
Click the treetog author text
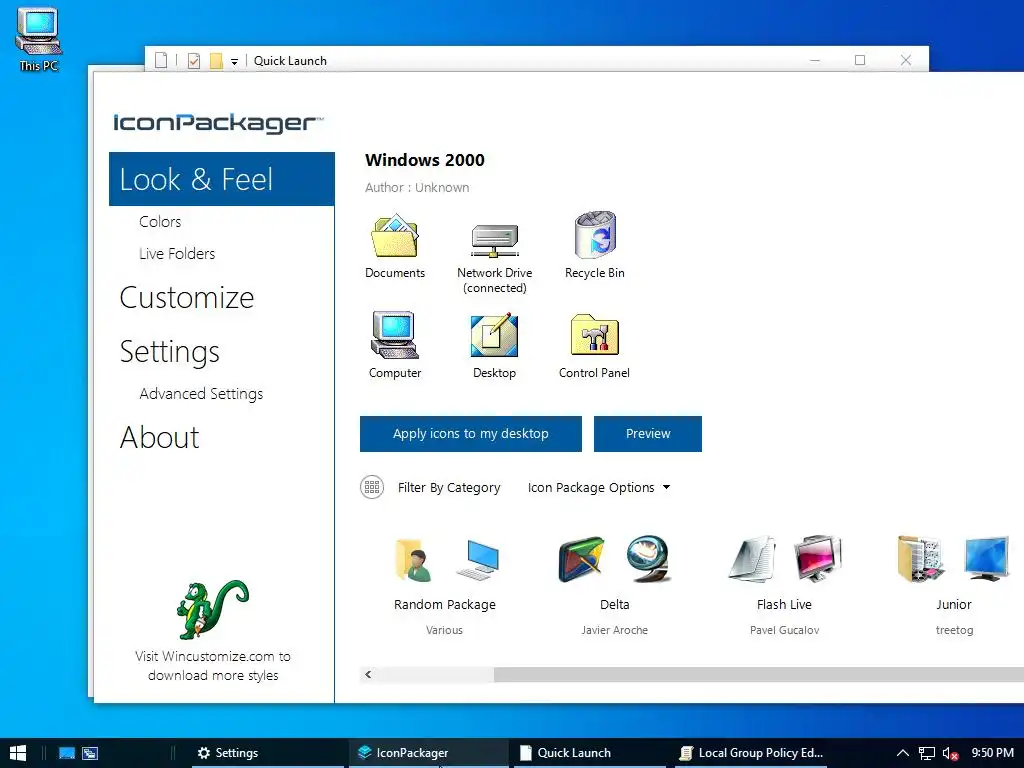pyautogui.click(x=954, y=630)
